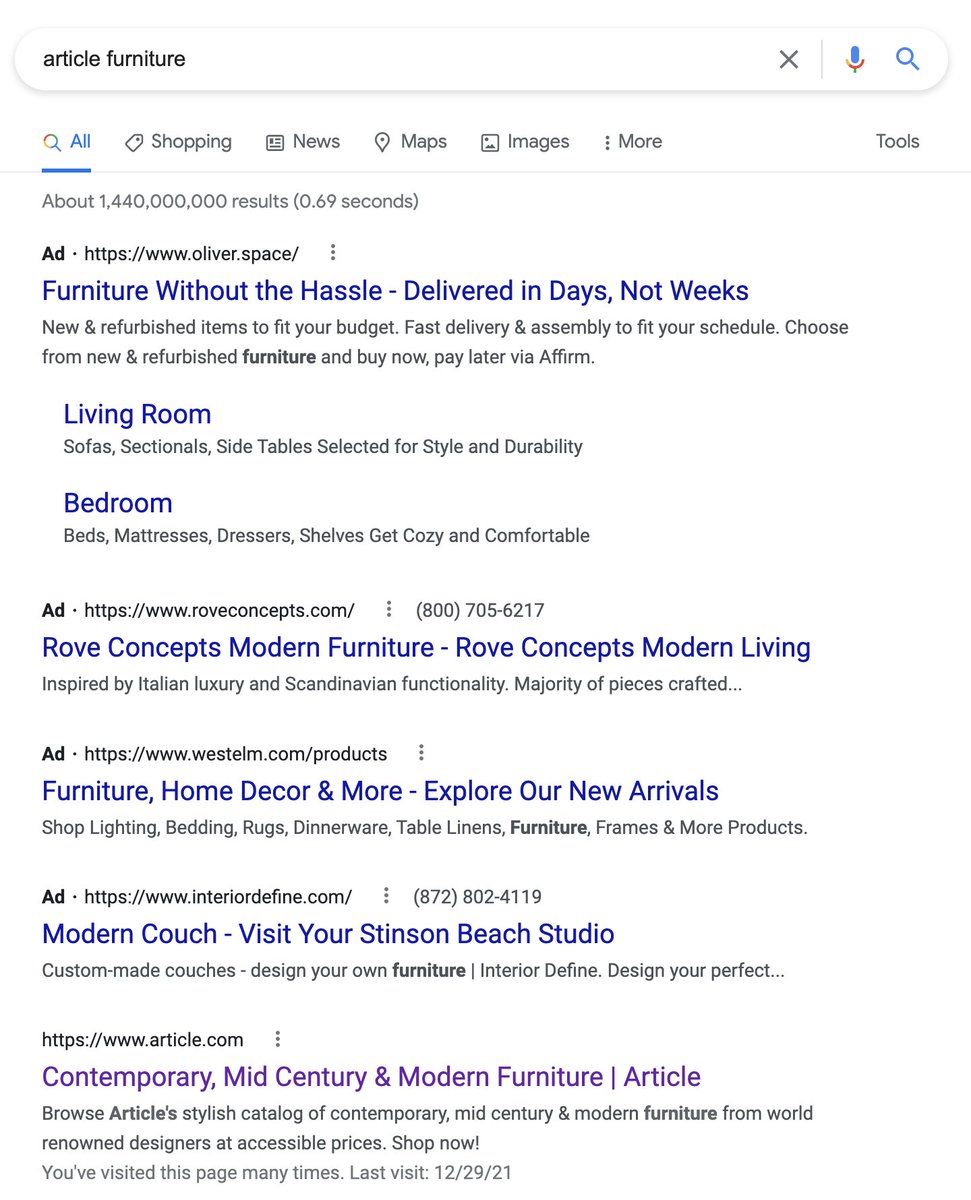
Task: Click the https://www.roveconcepts.com/ URL text
Action: click(x=219, y=610)
